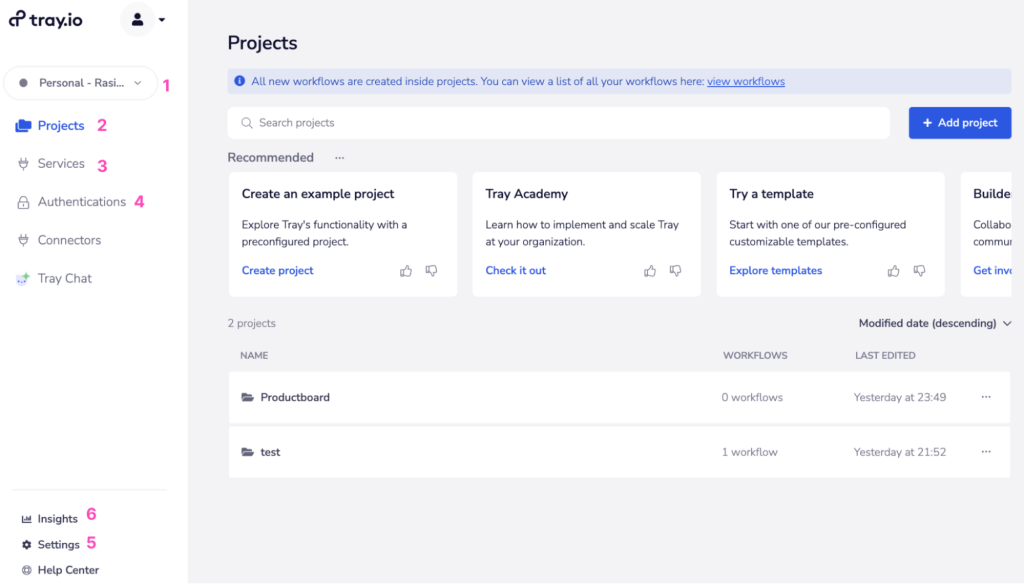Click the Help Center globe icon
1024x584 pixels.
pos(26,570)
